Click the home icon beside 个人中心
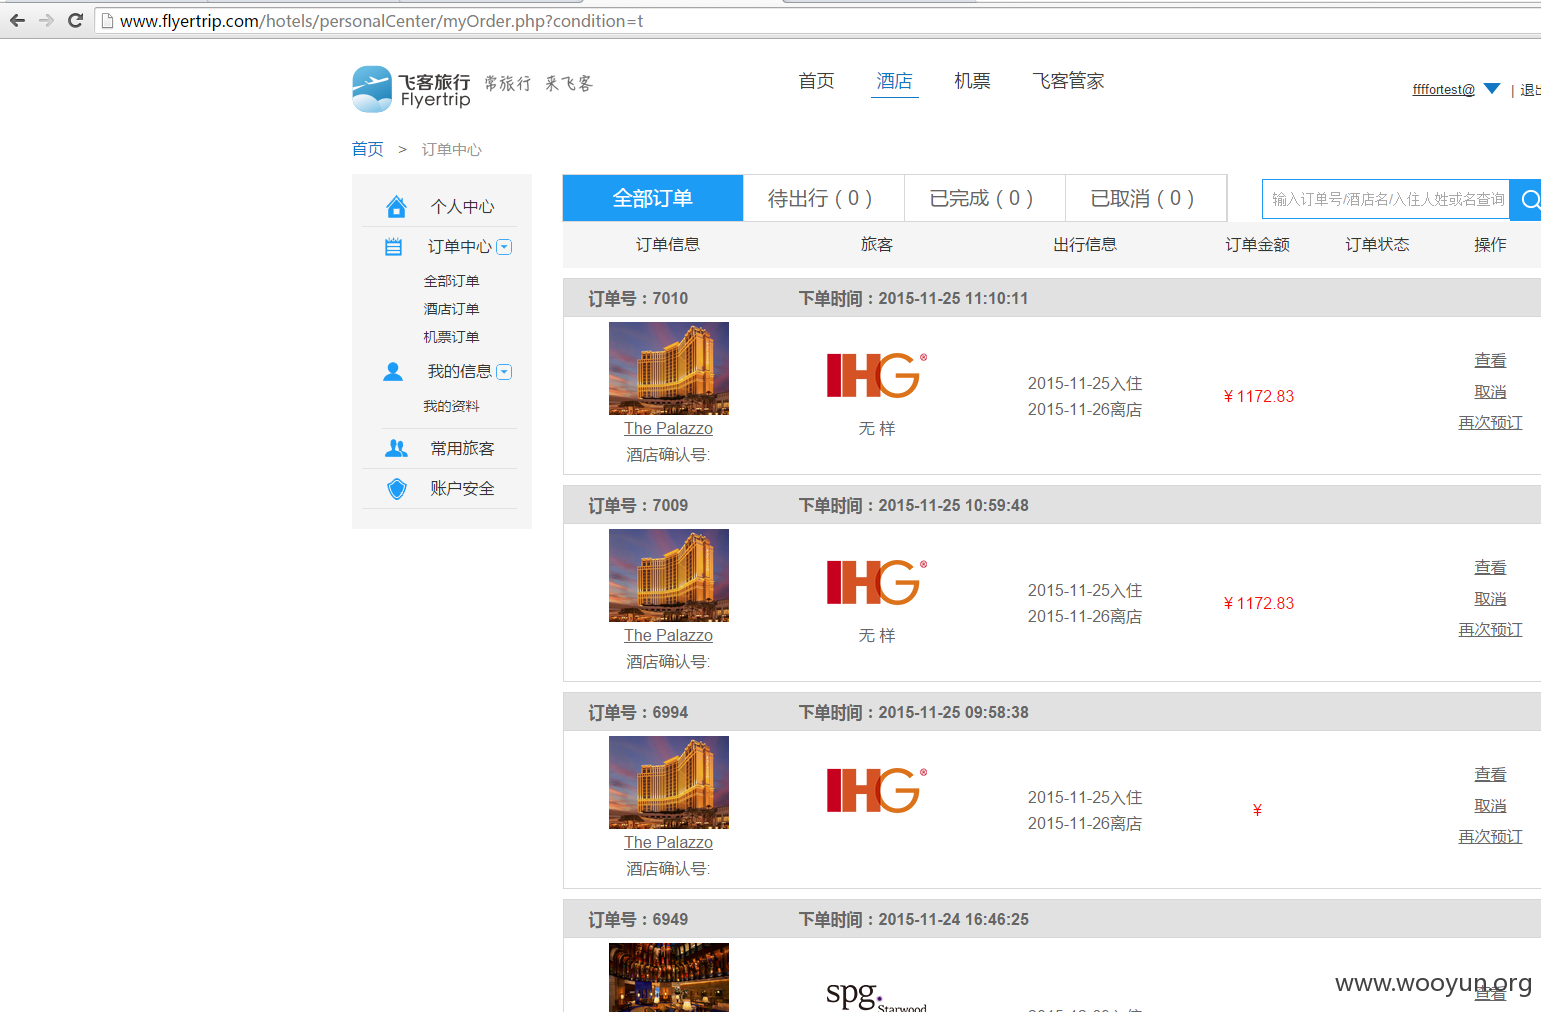 396,207
